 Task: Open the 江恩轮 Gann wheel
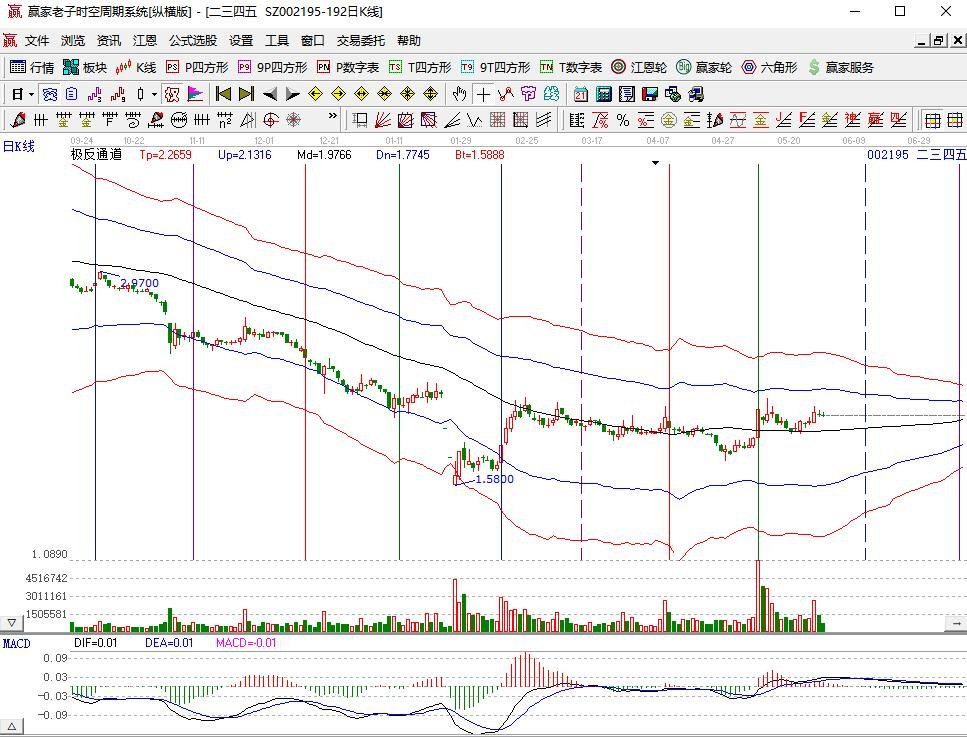[639, 67]
